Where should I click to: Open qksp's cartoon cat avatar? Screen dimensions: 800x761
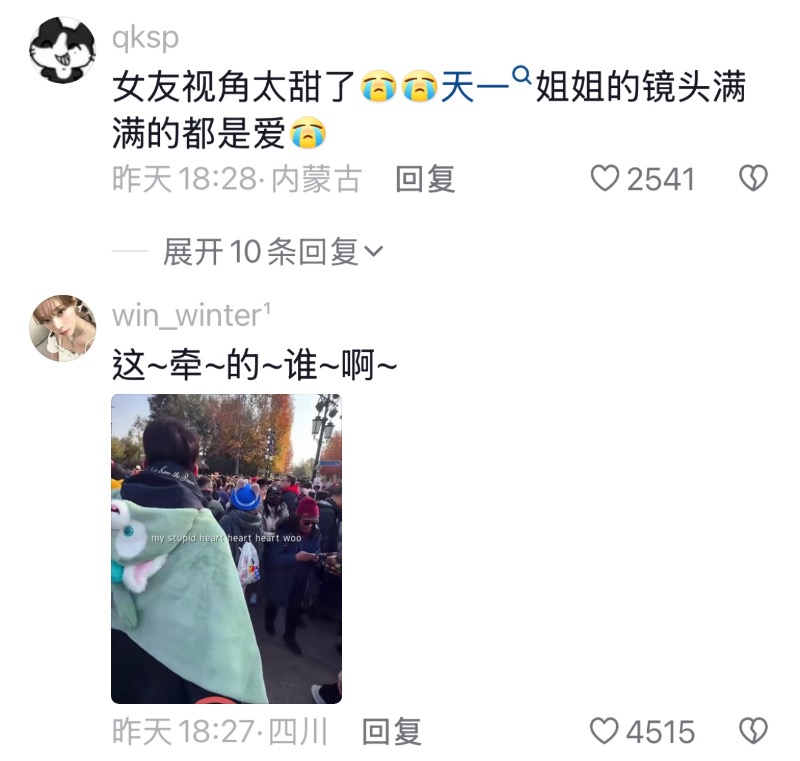point(62,49)
